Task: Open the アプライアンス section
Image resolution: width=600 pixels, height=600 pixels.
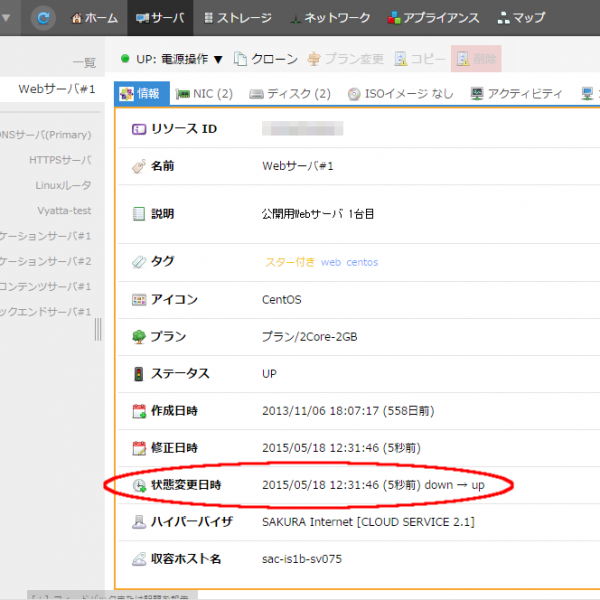Action: (433, 18)
